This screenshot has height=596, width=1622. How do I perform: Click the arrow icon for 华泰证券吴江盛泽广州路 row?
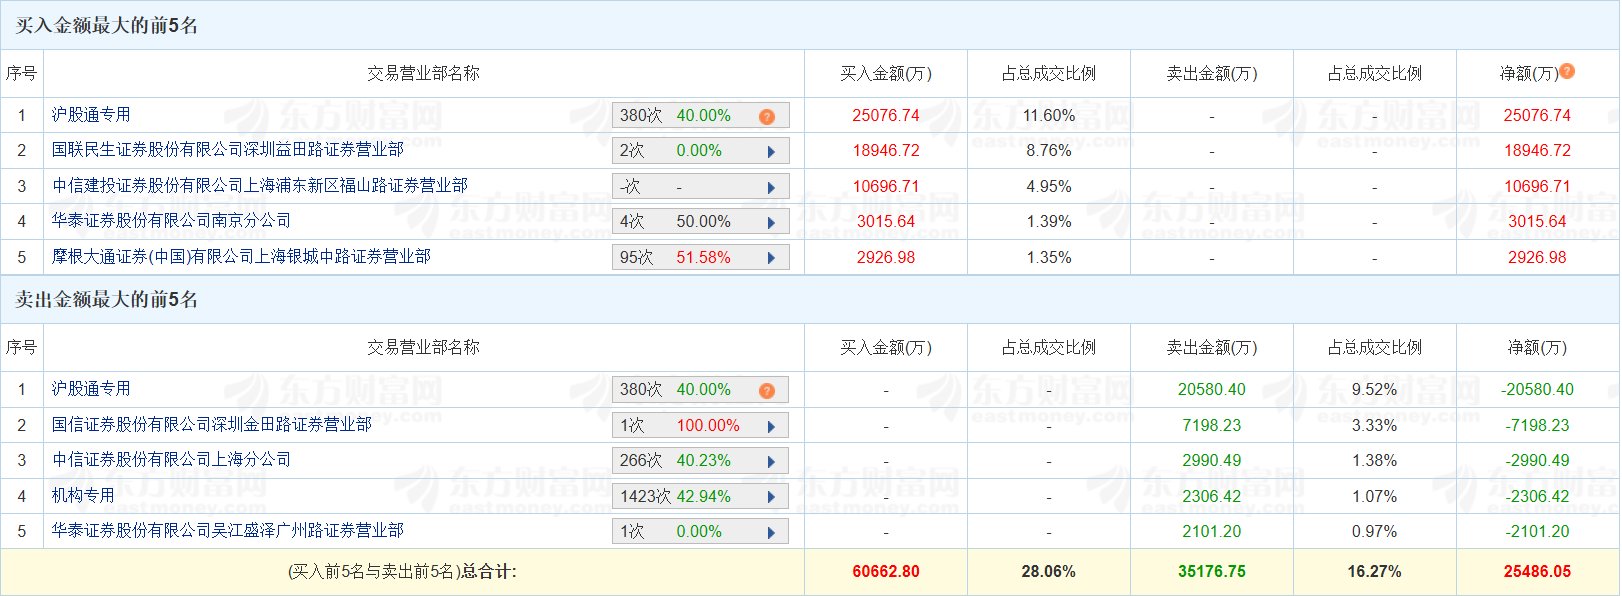point(771,533)
